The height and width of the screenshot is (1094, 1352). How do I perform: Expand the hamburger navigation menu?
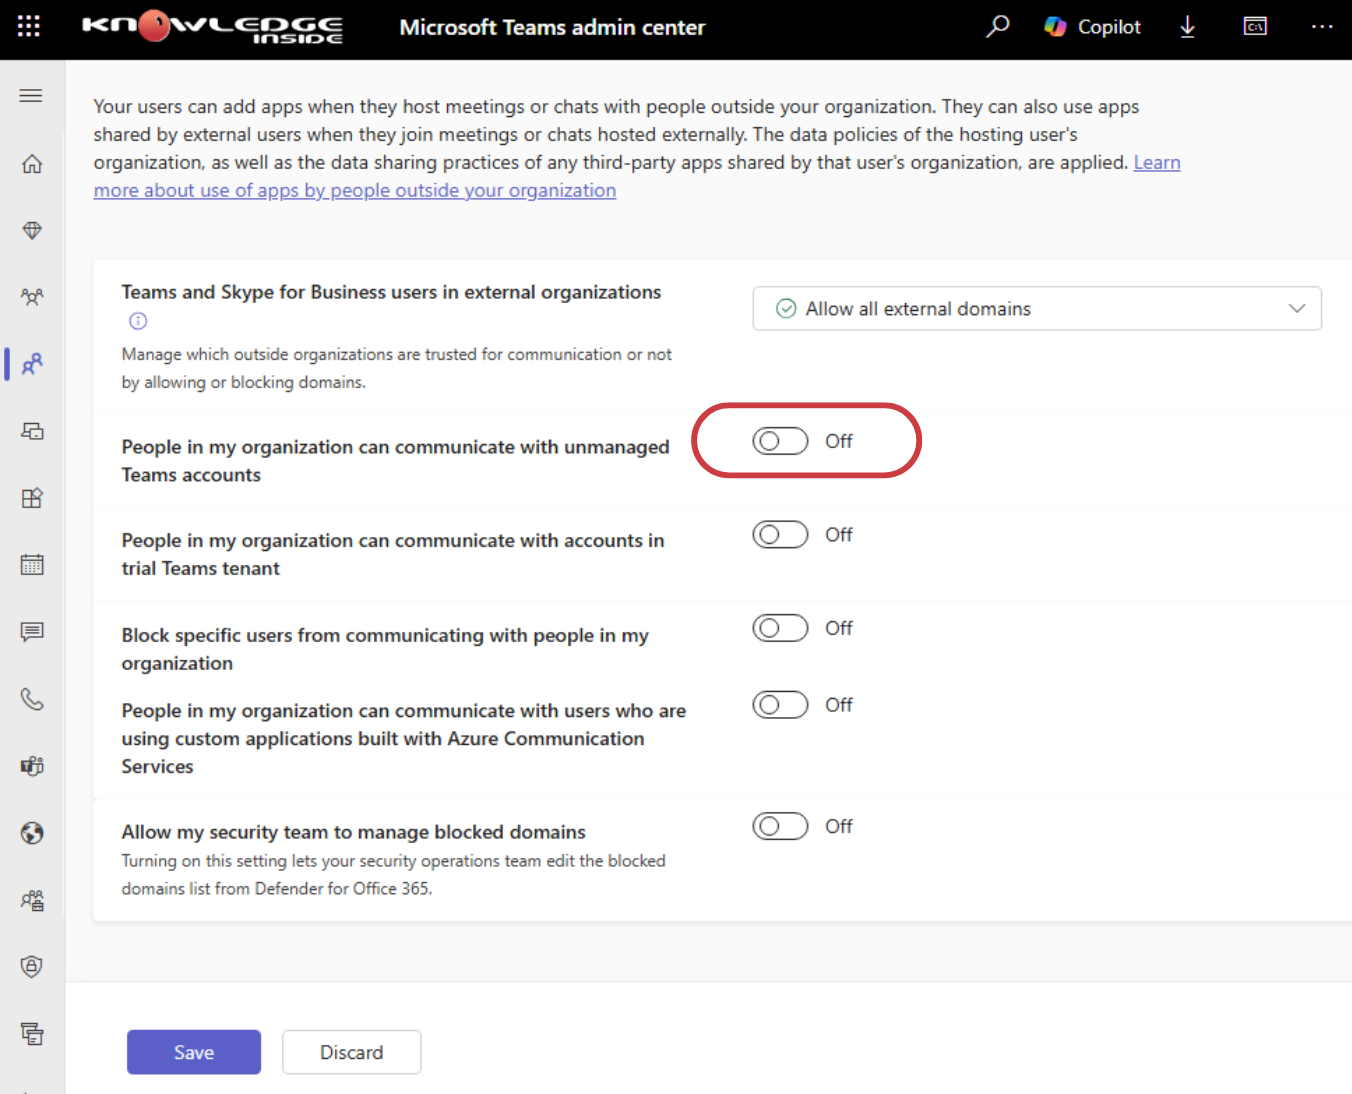31,96
